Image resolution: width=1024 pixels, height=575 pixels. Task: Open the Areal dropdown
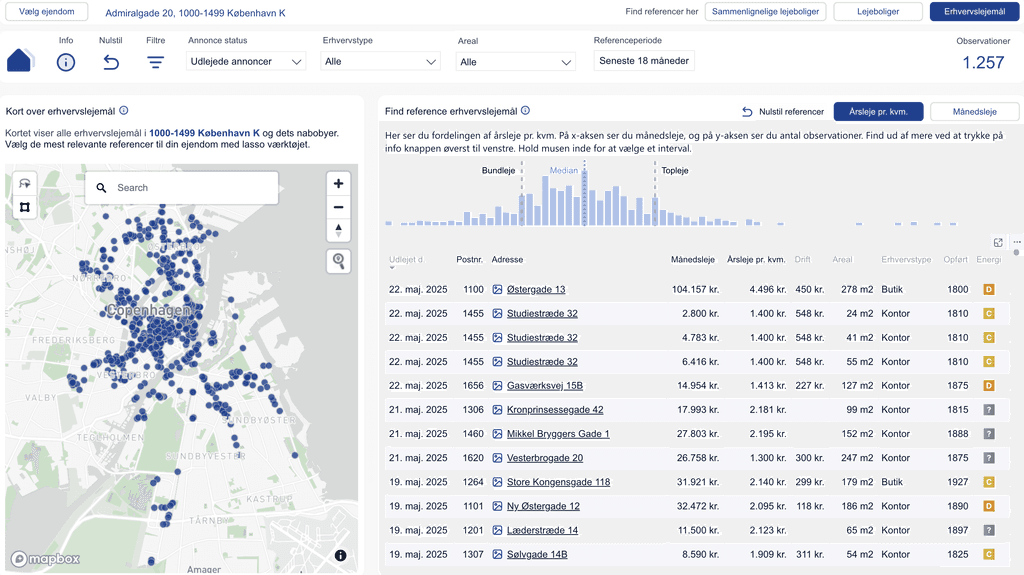[515, 62]
